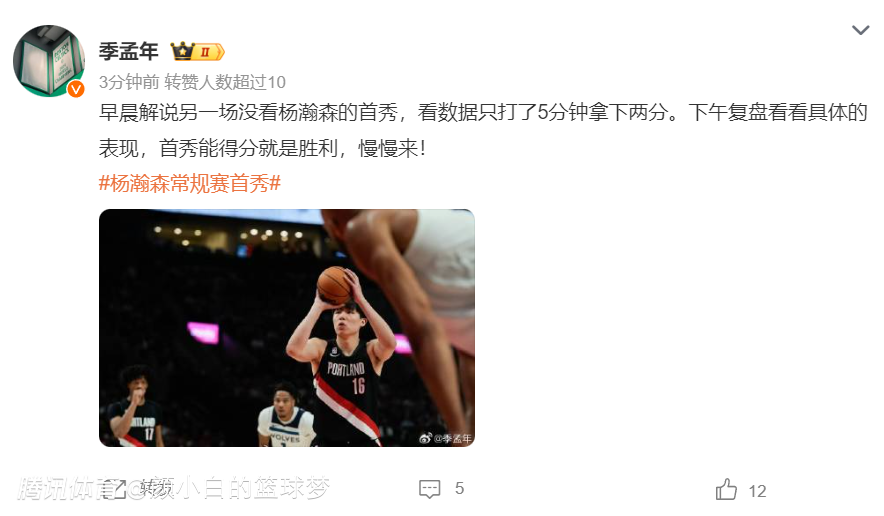Click the post text body

(x=483, y=130)
